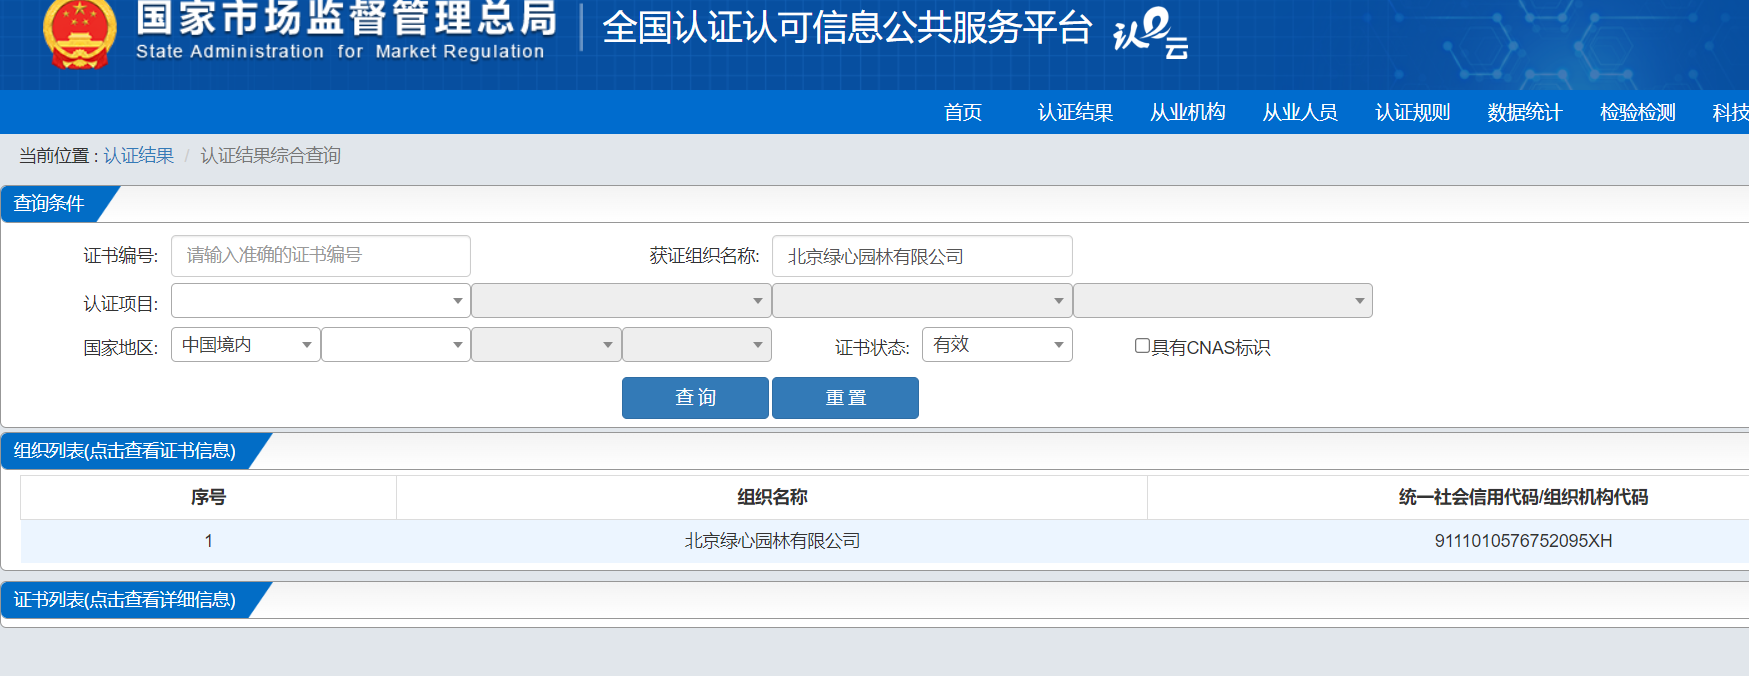Click the 全国认证认可信息公共服务平台 title
1749x676 pixels.
(x=847, y=28)
